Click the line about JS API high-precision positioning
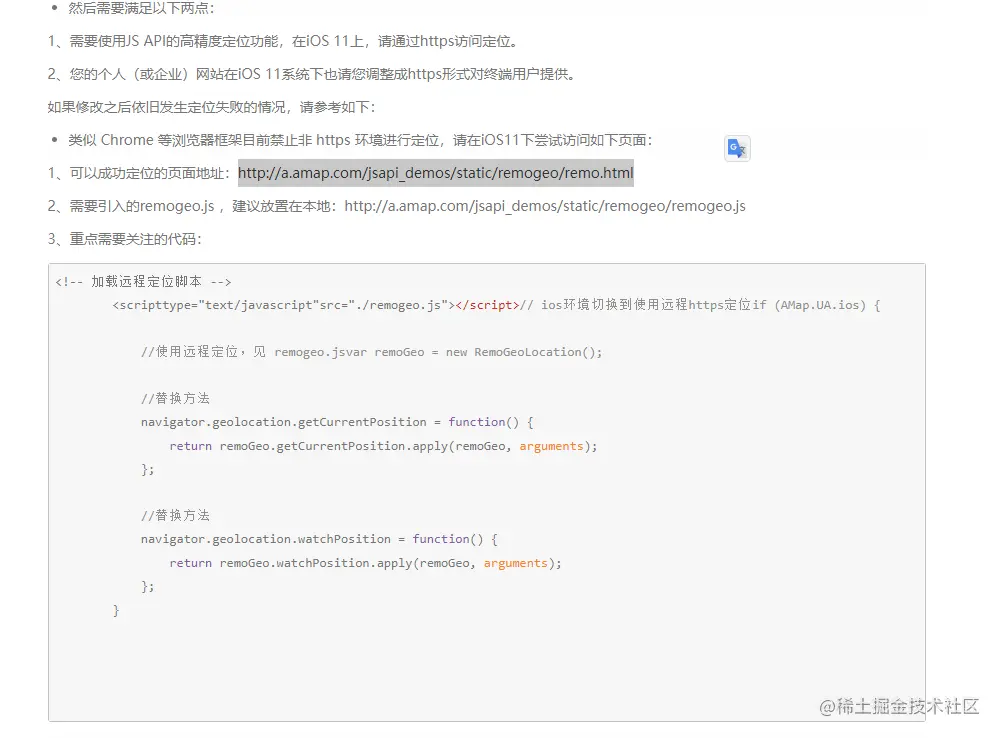 click(284, 41)
